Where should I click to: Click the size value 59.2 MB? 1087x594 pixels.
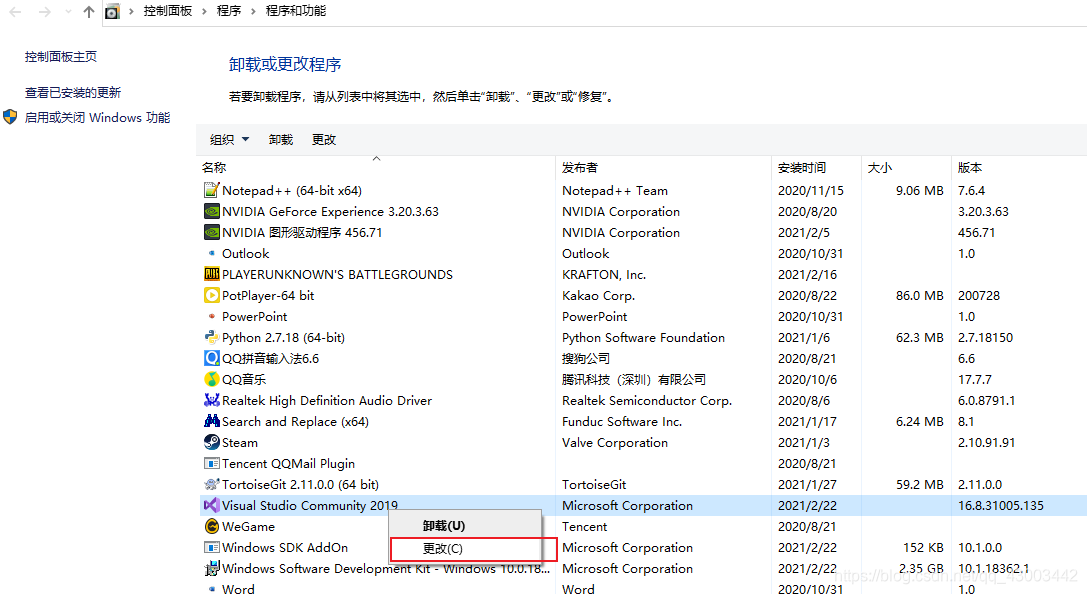pyautogui.click(x=919, y=484)
